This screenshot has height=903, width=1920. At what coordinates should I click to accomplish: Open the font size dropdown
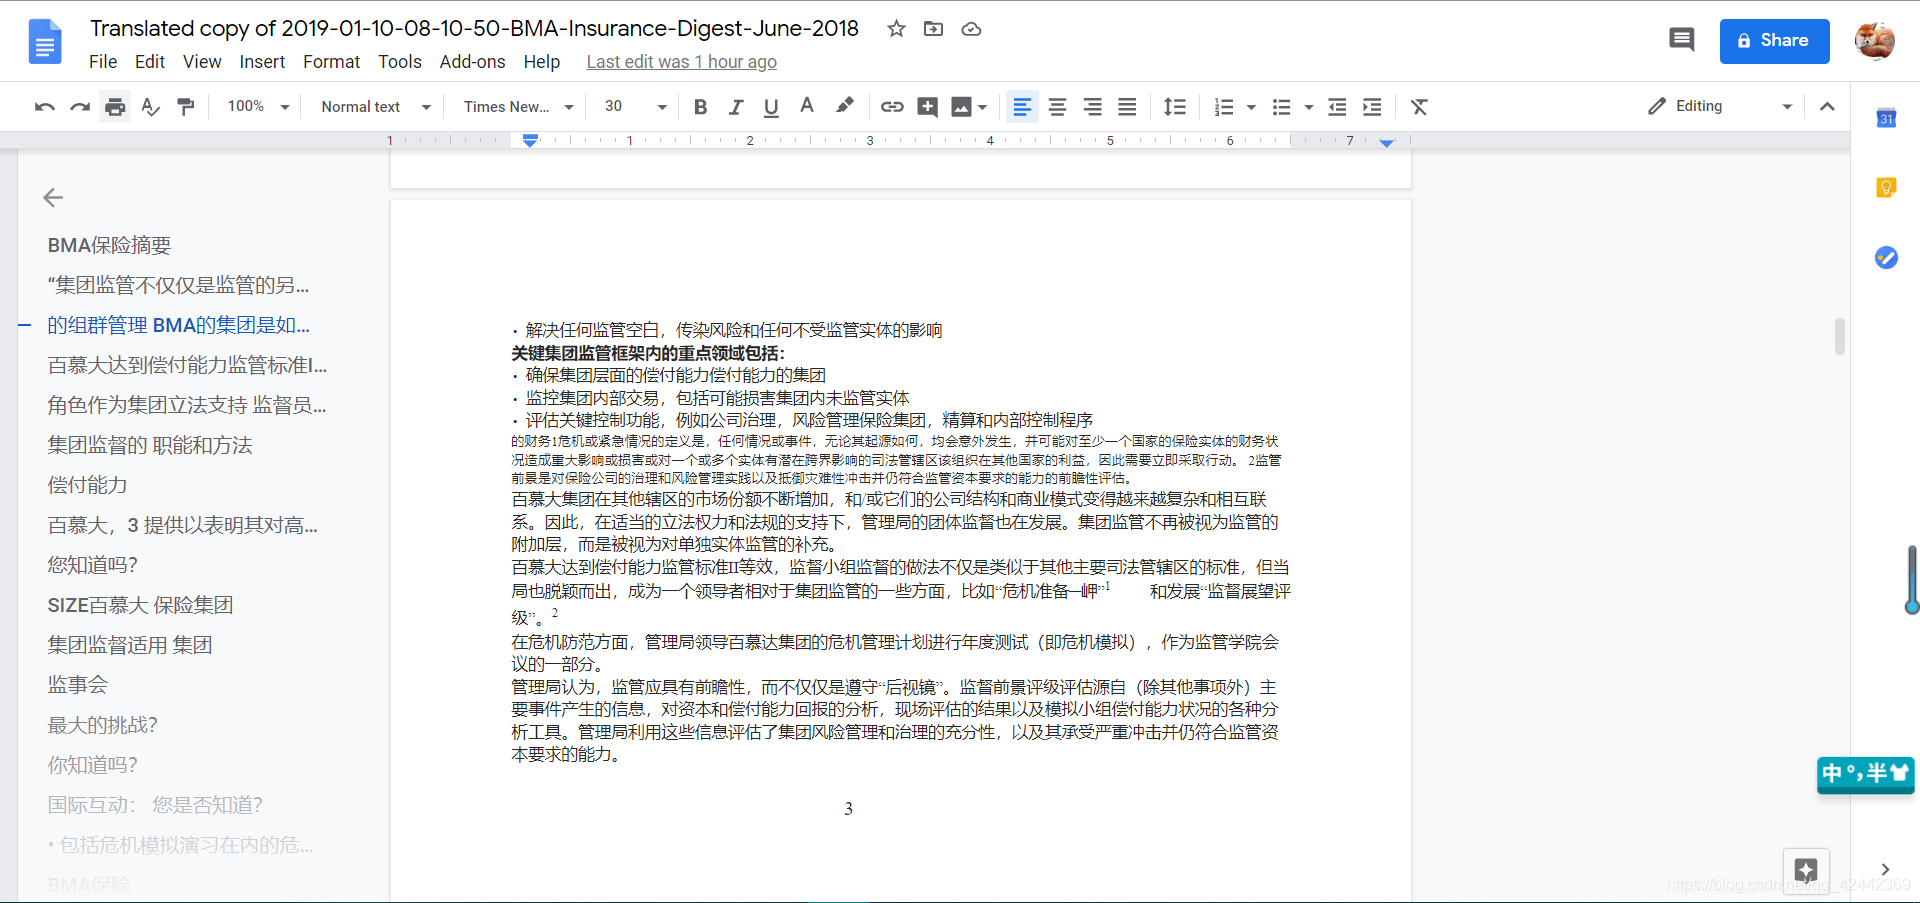pyautogui.click(x=635, y=107)
